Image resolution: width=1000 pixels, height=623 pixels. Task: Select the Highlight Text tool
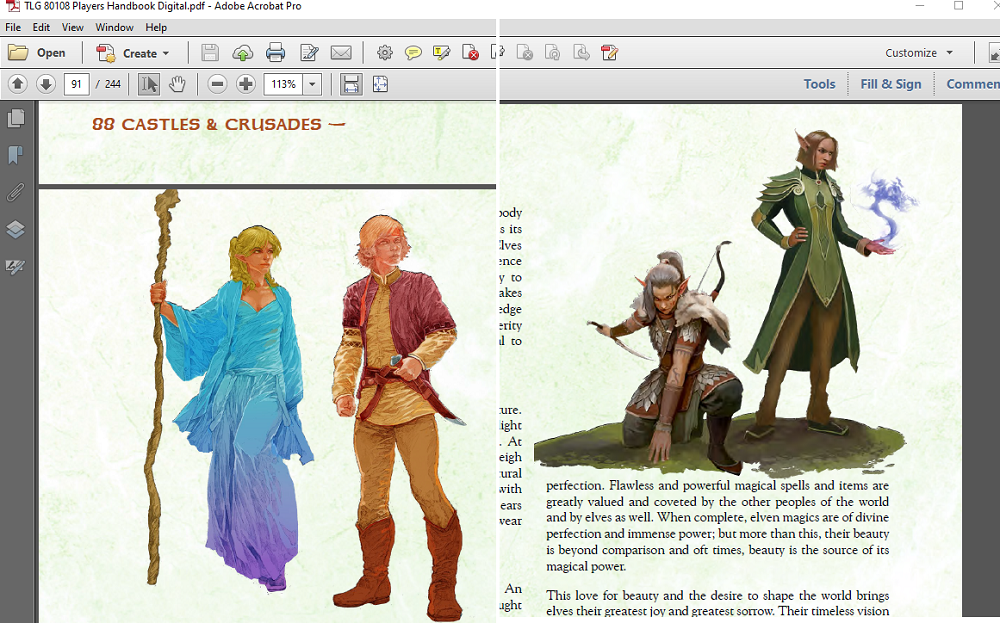pos(441,53)
